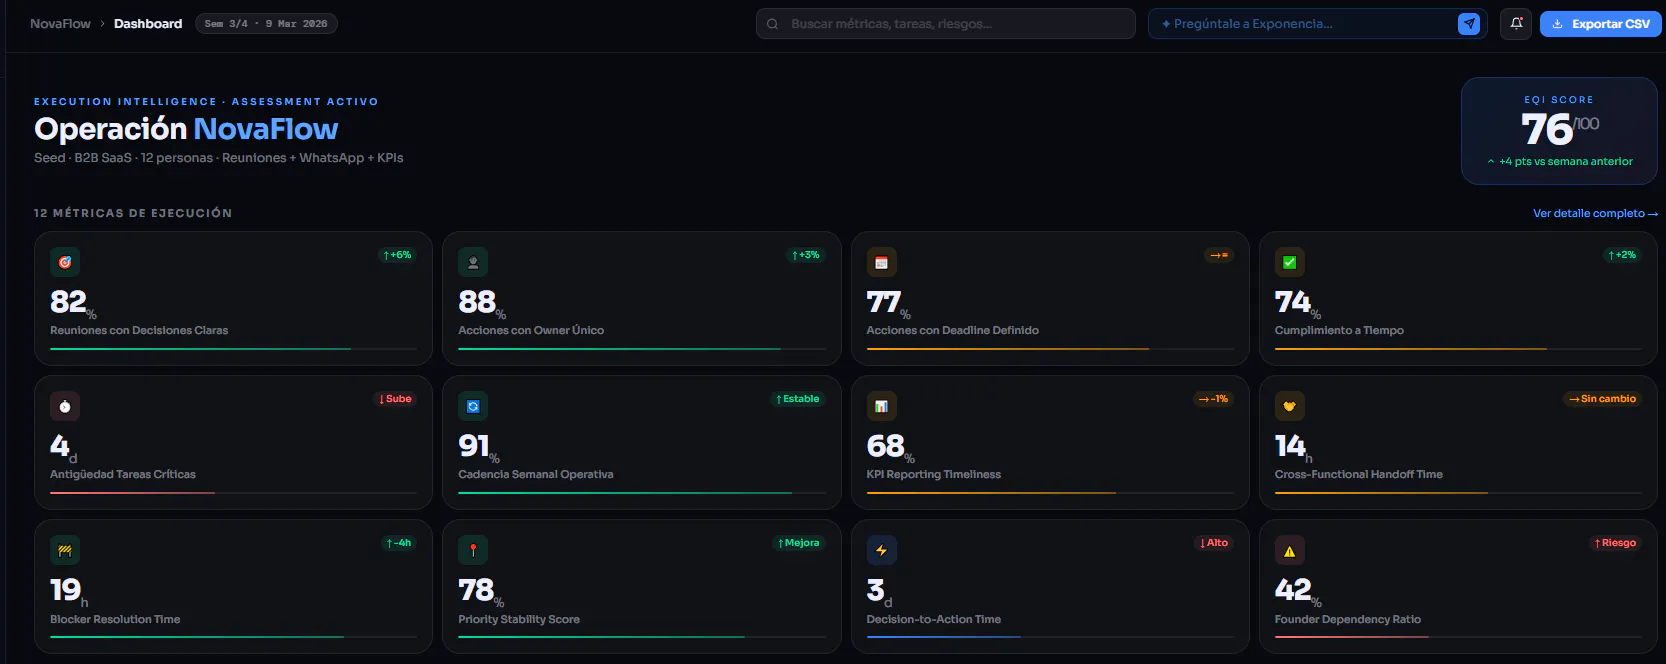Open the notifications bell
This screenshot has width=1666, height=664.
coord(1516,23)
